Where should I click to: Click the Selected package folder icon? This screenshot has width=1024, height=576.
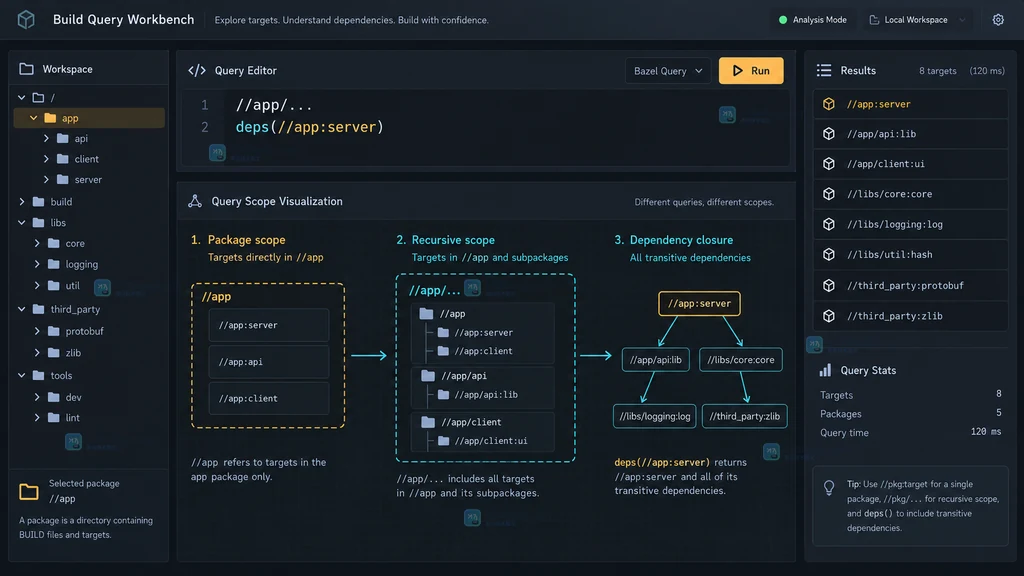click(x=29, y=491)
